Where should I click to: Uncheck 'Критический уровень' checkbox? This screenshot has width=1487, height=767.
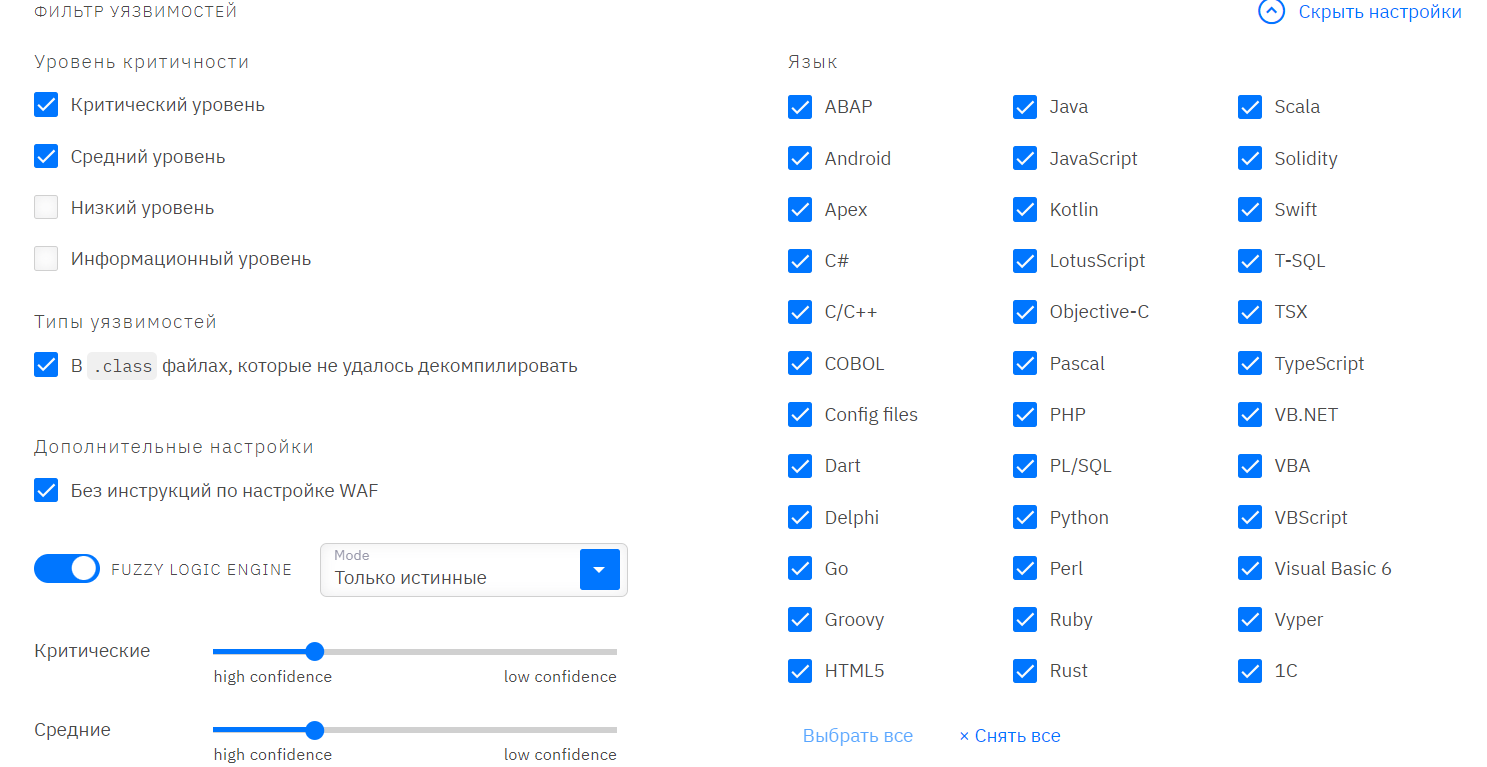pos(46,105)
